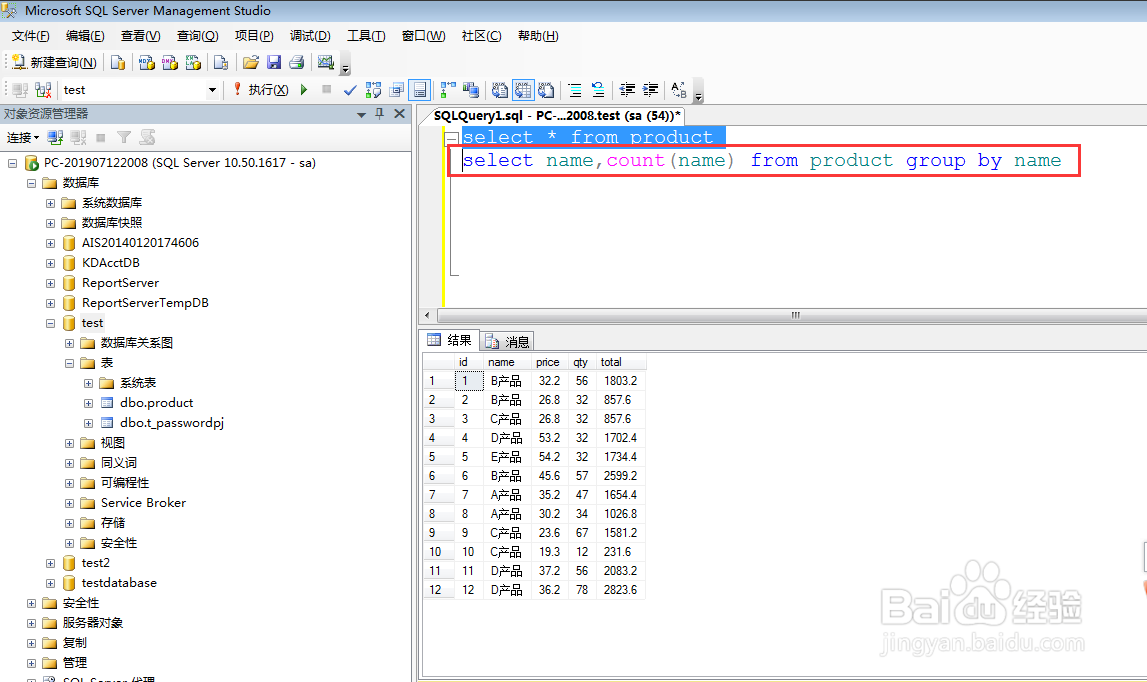Click the horizontal scrollbar in query editor

(x=794, y=315)
